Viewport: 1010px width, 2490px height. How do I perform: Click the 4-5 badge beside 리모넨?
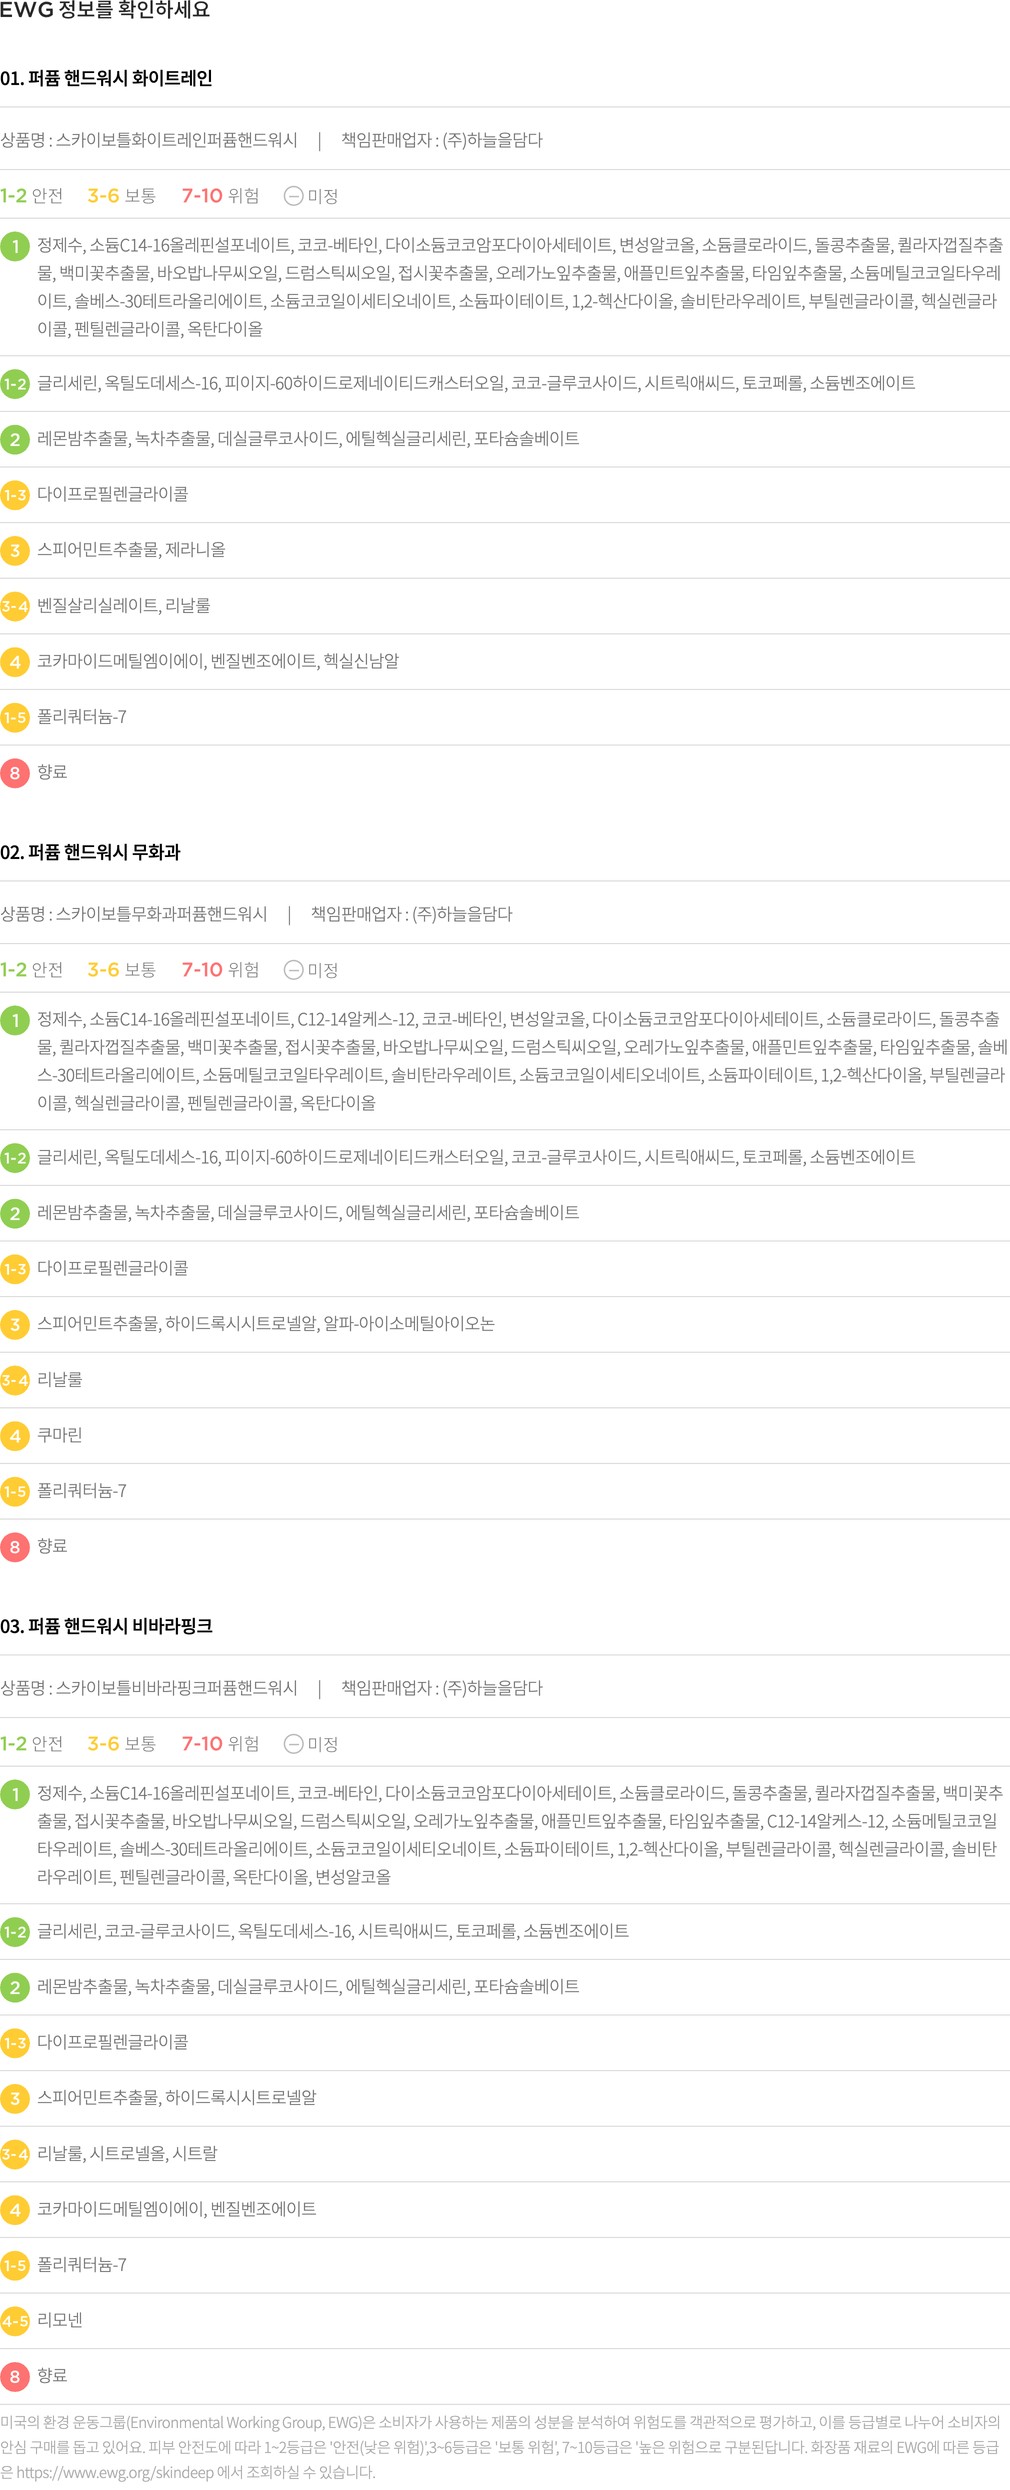point(15,2321)
